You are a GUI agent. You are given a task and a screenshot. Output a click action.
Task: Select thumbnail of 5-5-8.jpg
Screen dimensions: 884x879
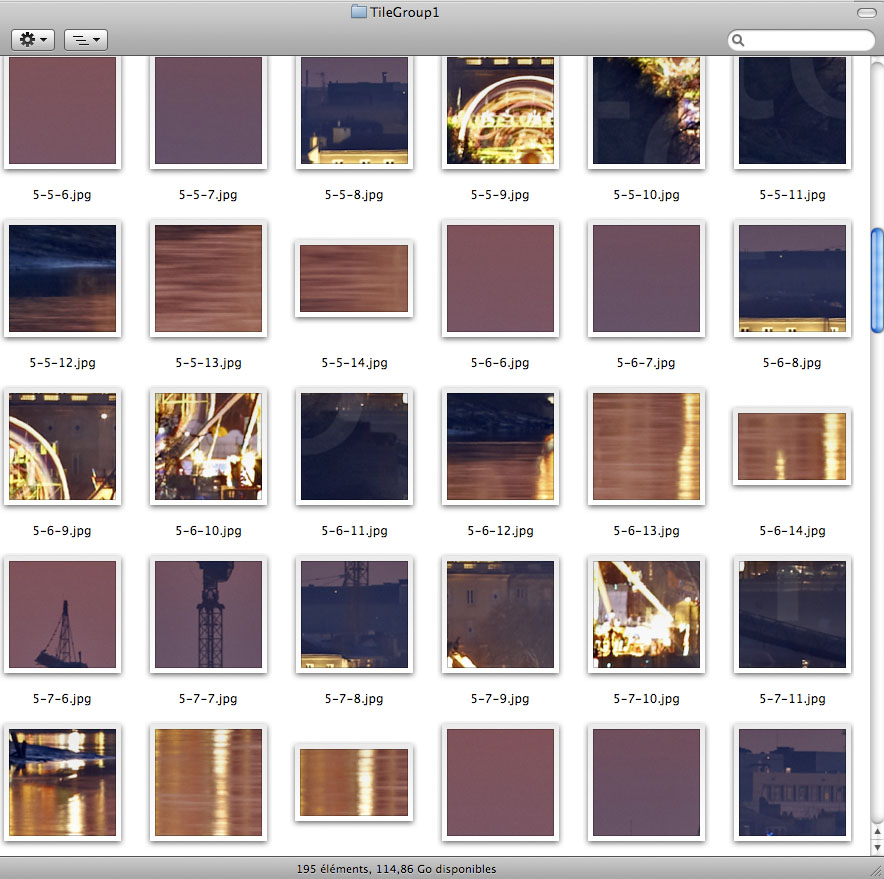354,111
